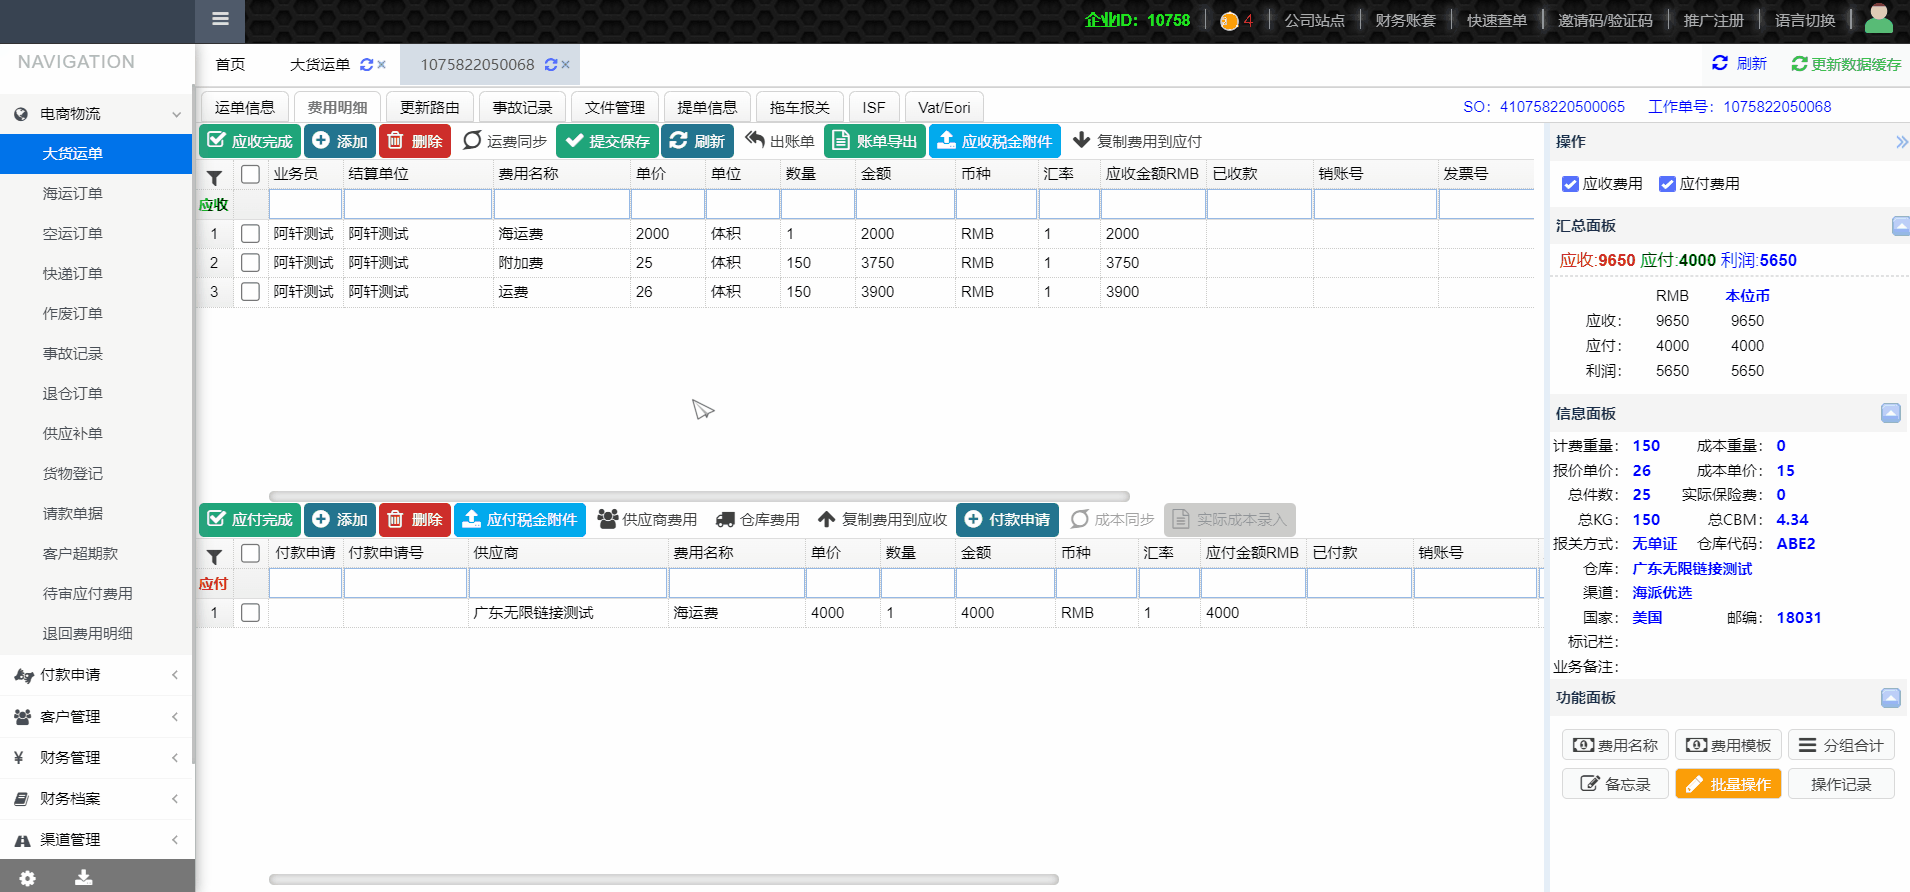Close the 1075822050068 tab

(x=566, y=65)
